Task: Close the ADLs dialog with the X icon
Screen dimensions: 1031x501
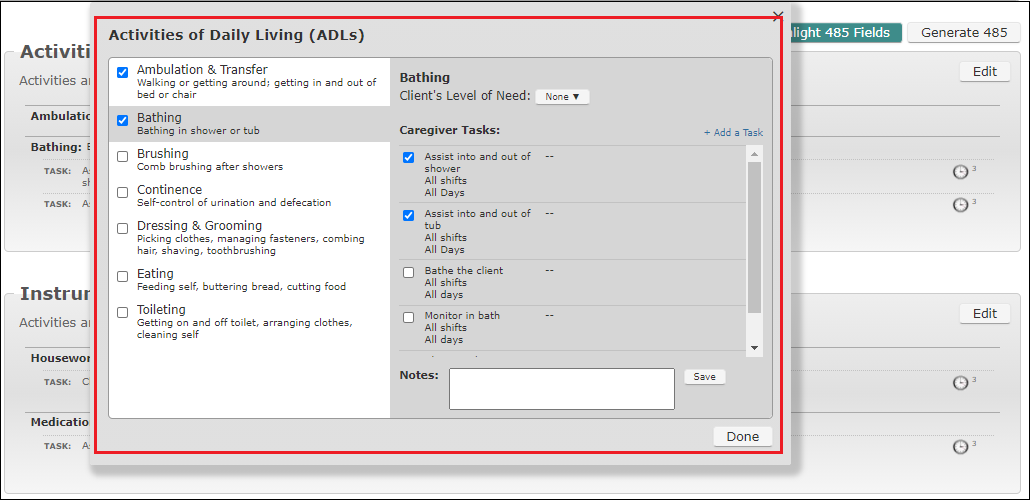Action: click(x=778, y=16)
